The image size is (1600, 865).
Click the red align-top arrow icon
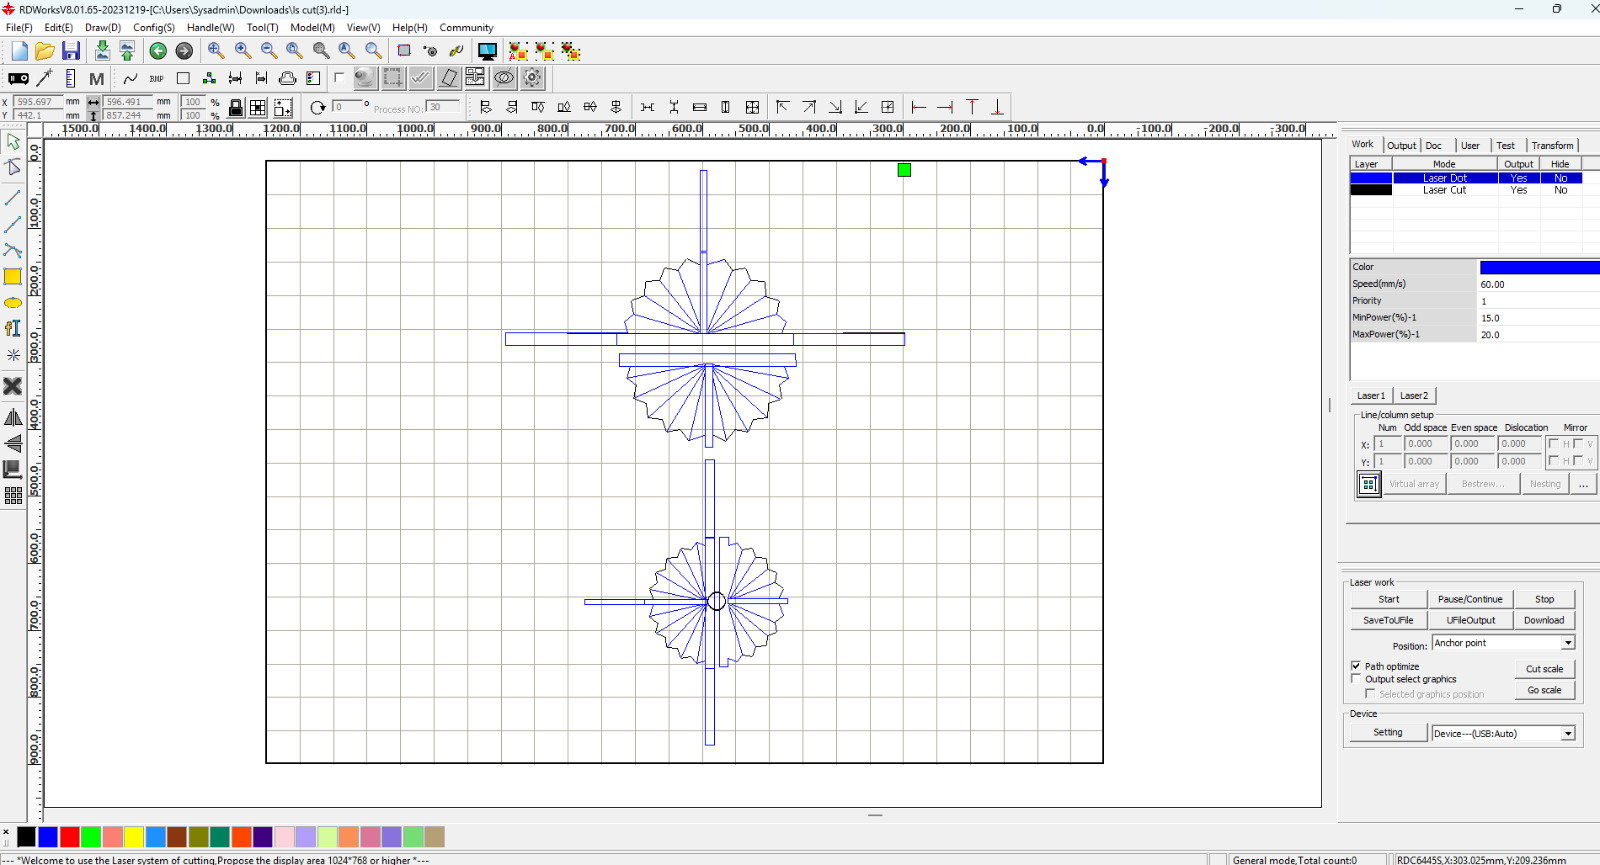972,107
